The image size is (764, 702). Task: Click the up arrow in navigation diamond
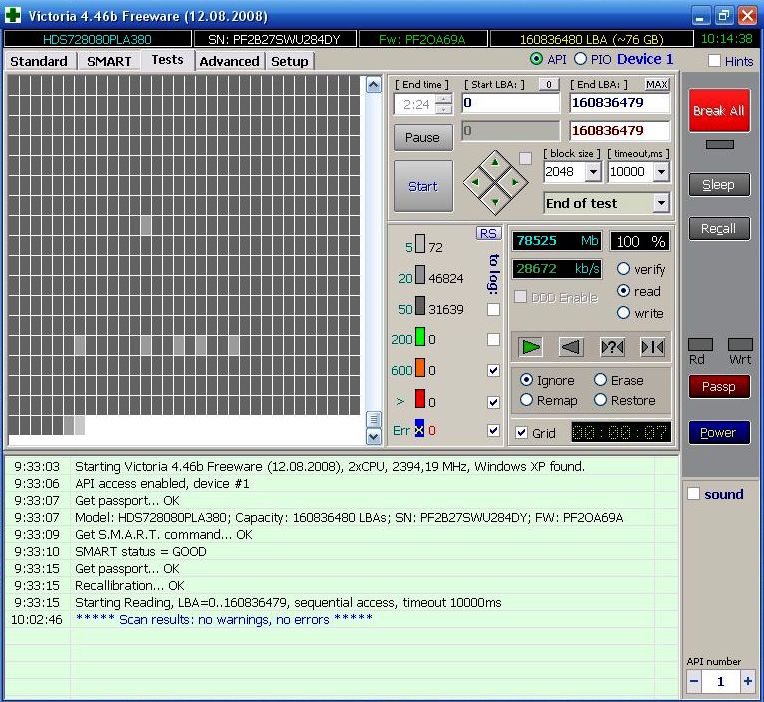point(493,162)
